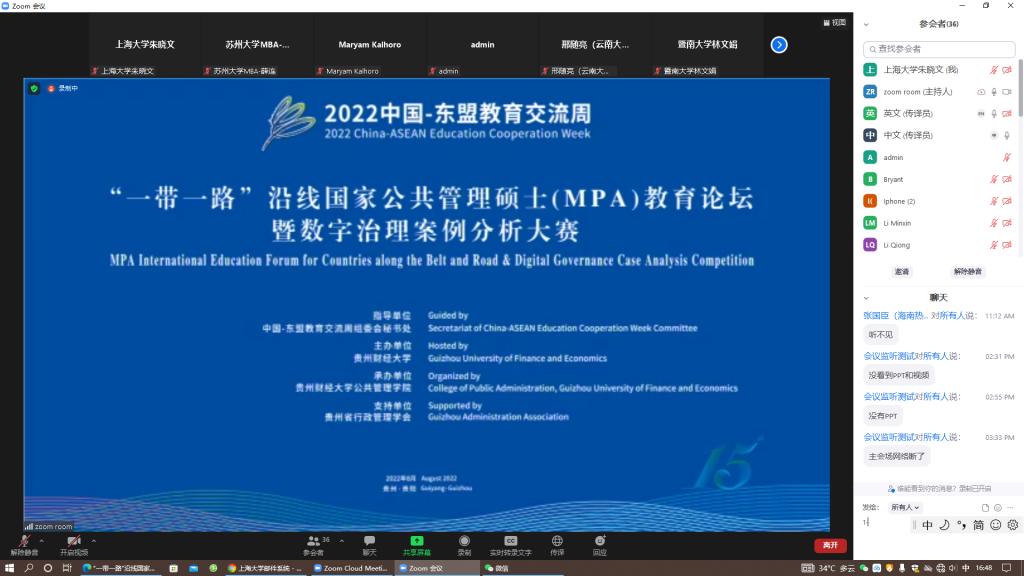Open 实时转录文字 live transcript
Image resolution: width=1024 pixels, height=576 pixels.
point(510,544)
